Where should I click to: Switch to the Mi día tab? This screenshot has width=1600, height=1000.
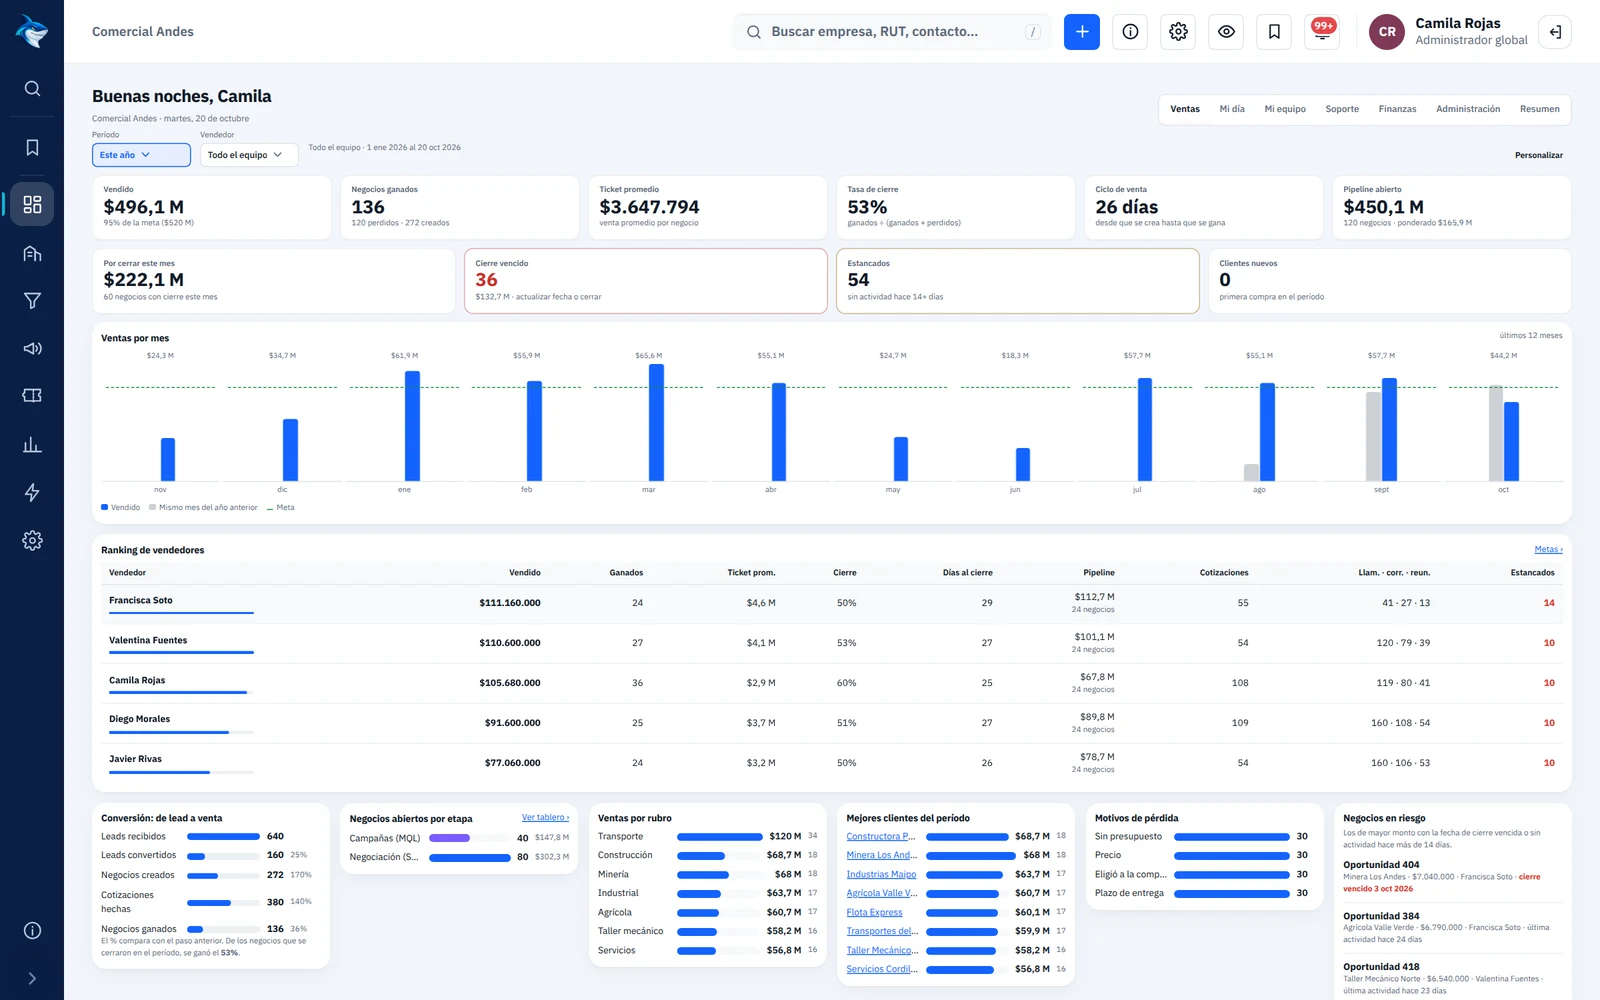click(x=1232, y=109)
